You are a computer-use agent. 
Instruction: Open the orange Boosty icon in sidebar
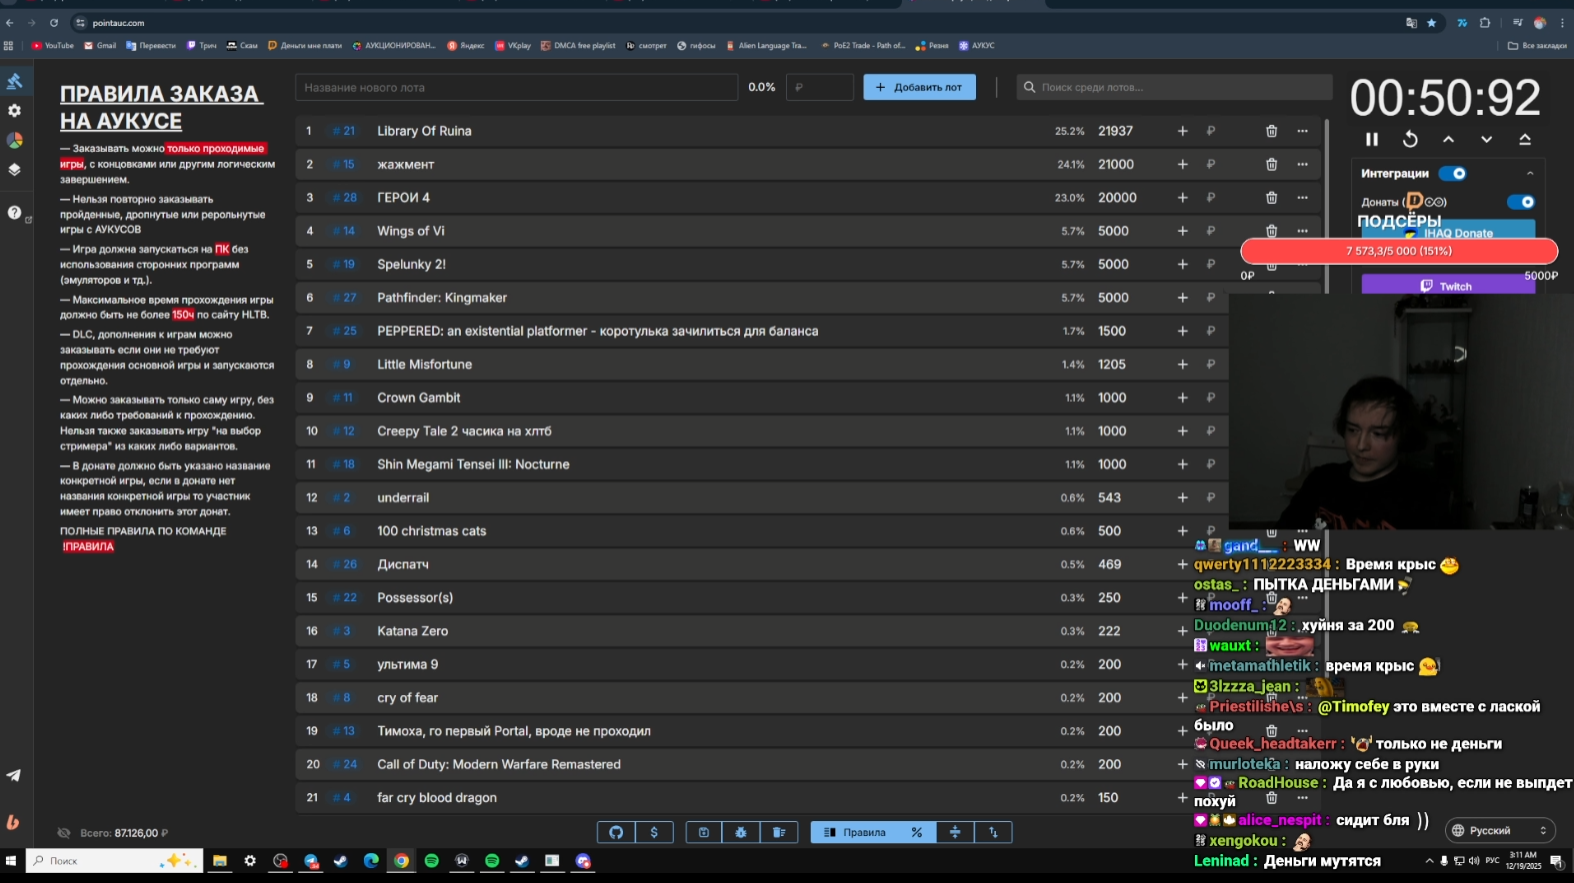pos(14,822)
